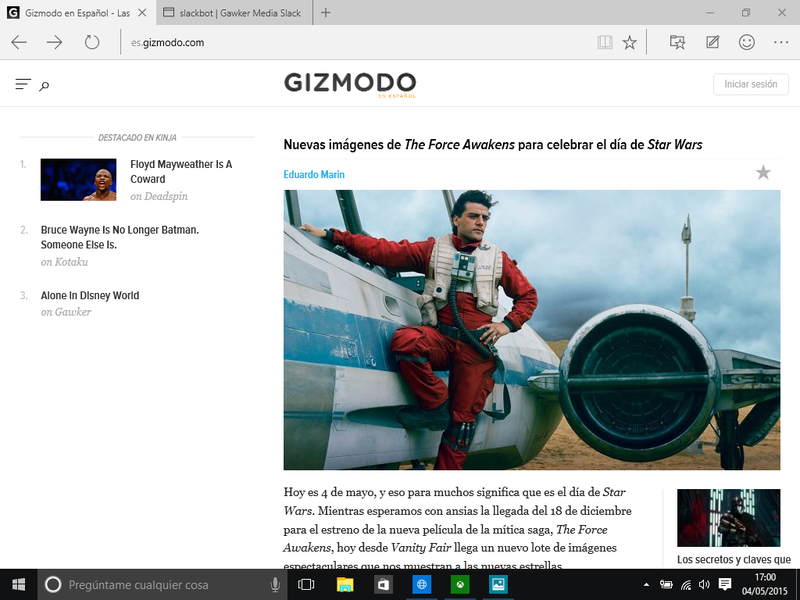Open Gizmodo hamburger menu icon

click(x=23, y=84)
